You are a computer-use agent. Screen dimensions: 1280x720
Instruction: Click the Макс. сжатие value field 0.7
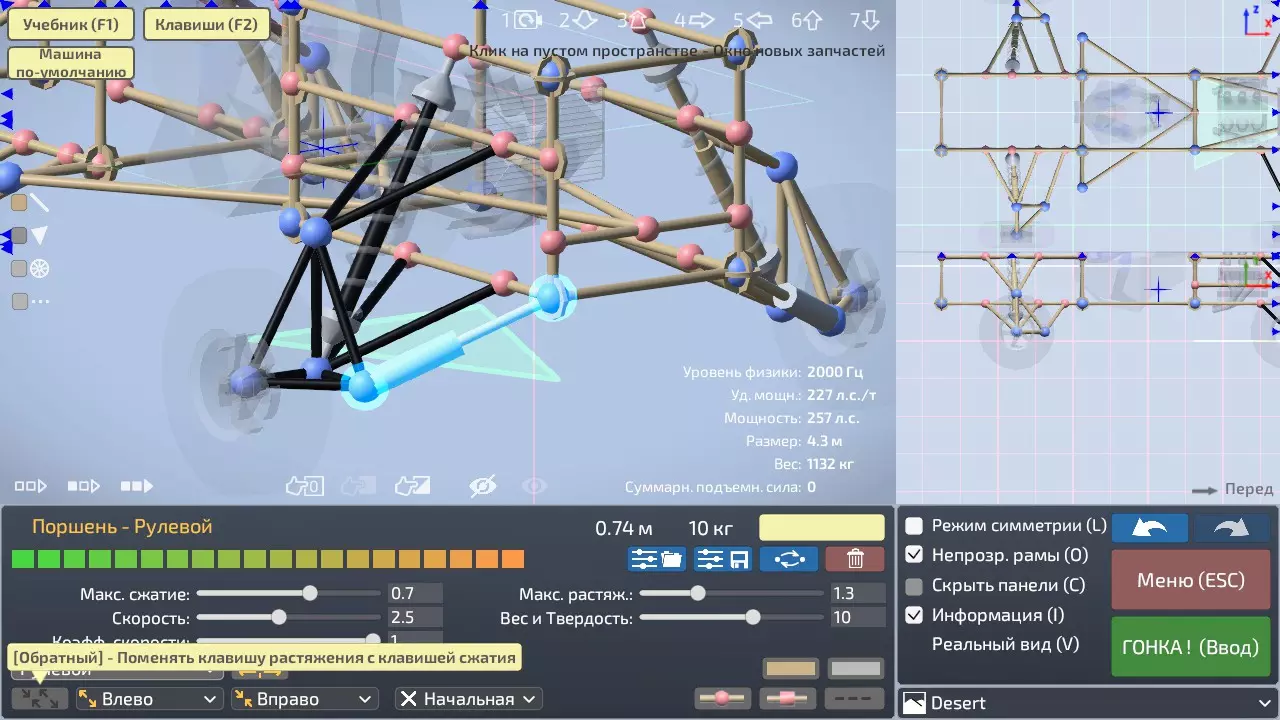pyautogui.click(x=415, y=593)
